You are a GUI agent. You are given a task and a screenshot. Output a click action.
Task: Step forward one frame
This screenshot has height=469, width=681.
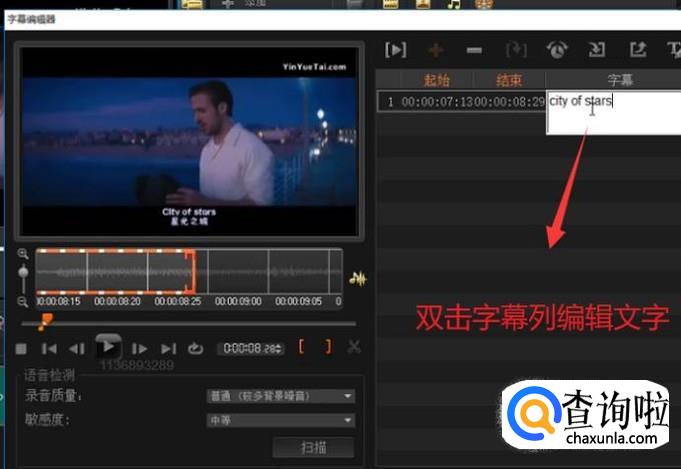tap(139, 349)
